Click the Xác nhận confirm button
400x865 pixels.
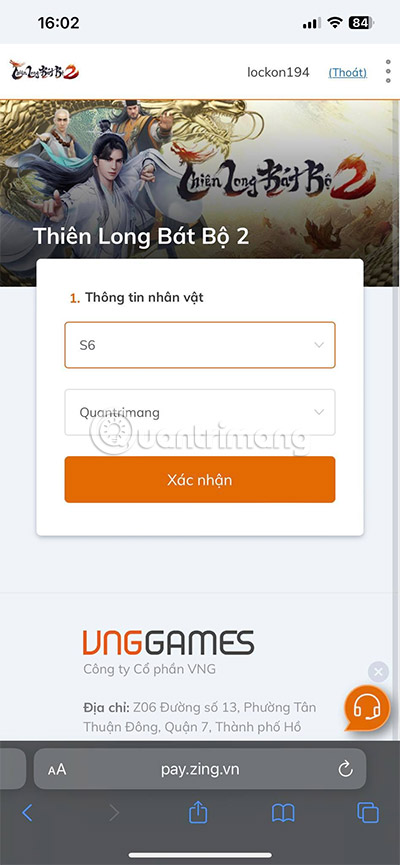(x=200, y=479)
